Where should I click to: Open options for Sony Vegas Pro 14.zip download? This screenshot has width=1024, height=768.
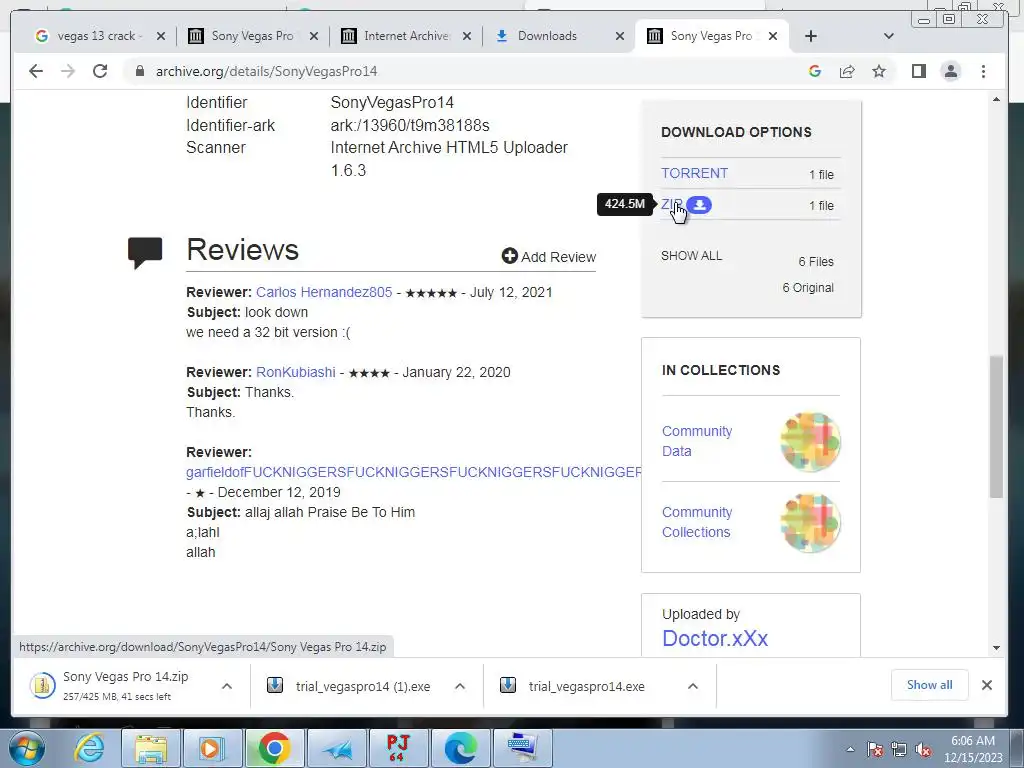(x=227, y=686)
